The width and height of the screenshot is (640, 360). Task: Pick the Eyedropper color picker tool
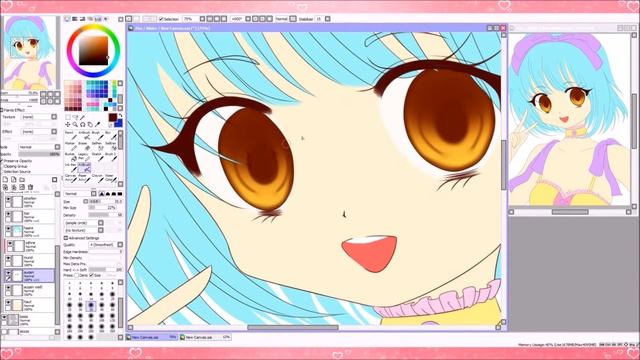click(97, 124)
